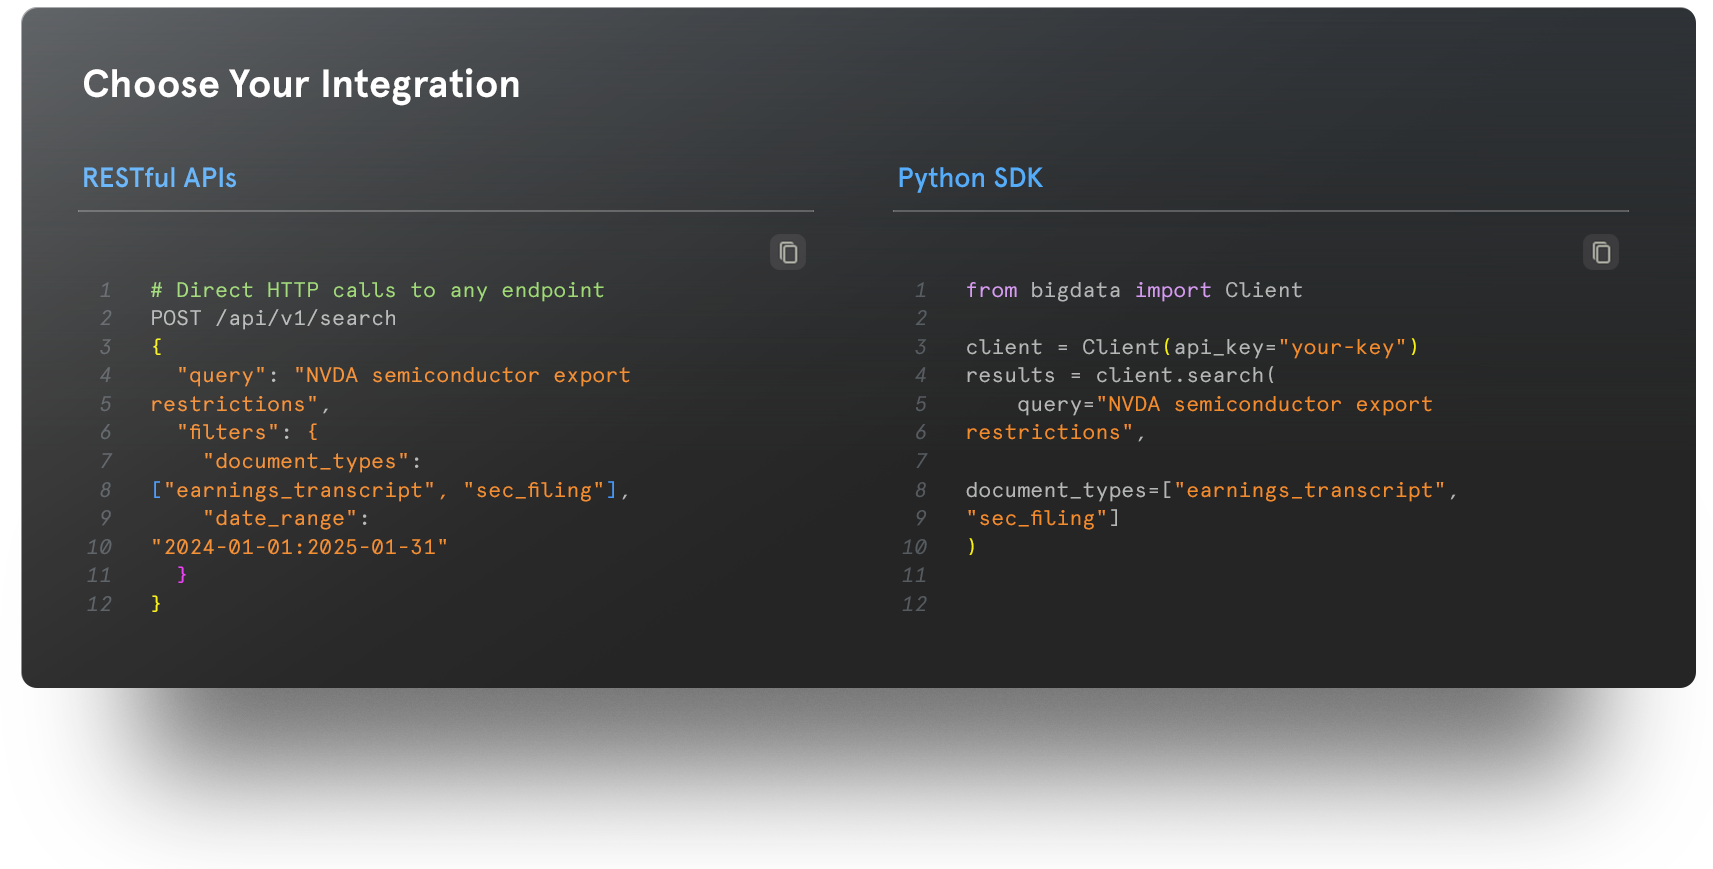Click "sec_filing" string in the Python snippet
Screen dimensions: 1713x869
1036,518
